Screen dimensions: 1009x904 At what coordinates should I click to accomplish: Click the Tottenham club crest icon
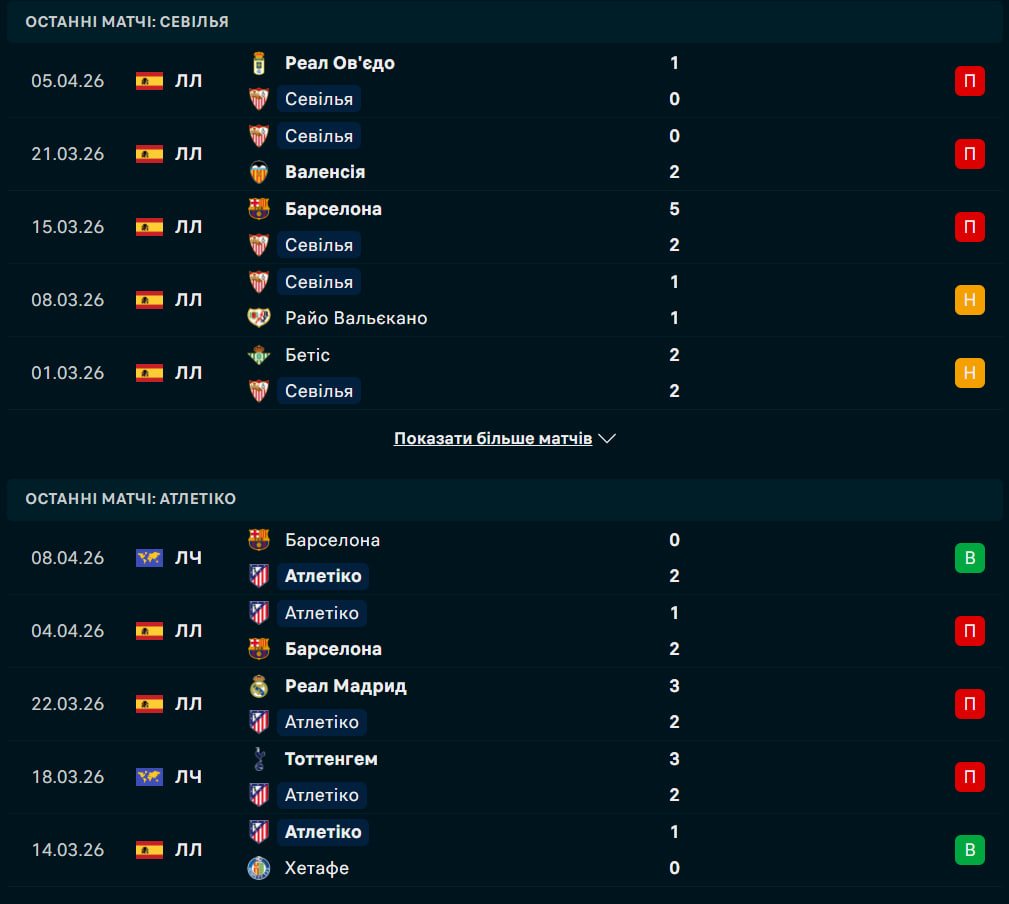(x=259, y=759)
